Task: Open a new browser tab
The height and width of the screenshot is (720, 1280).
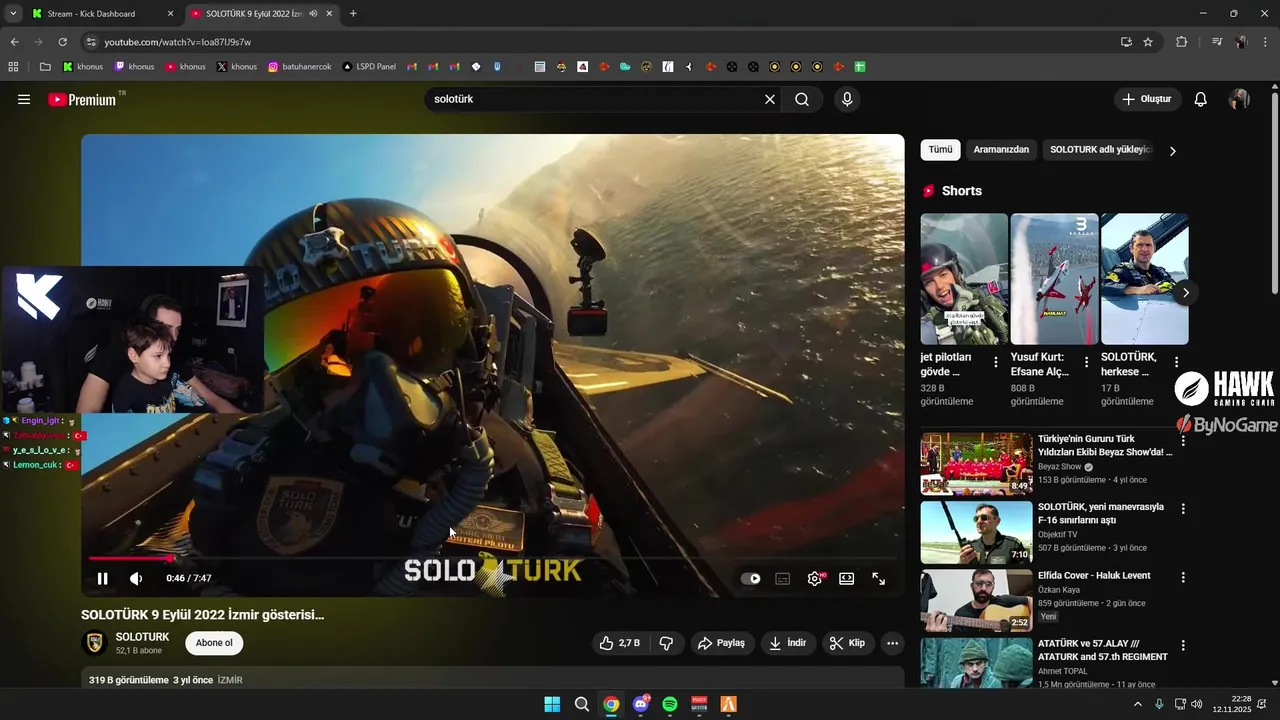Action: pos(353,14)
